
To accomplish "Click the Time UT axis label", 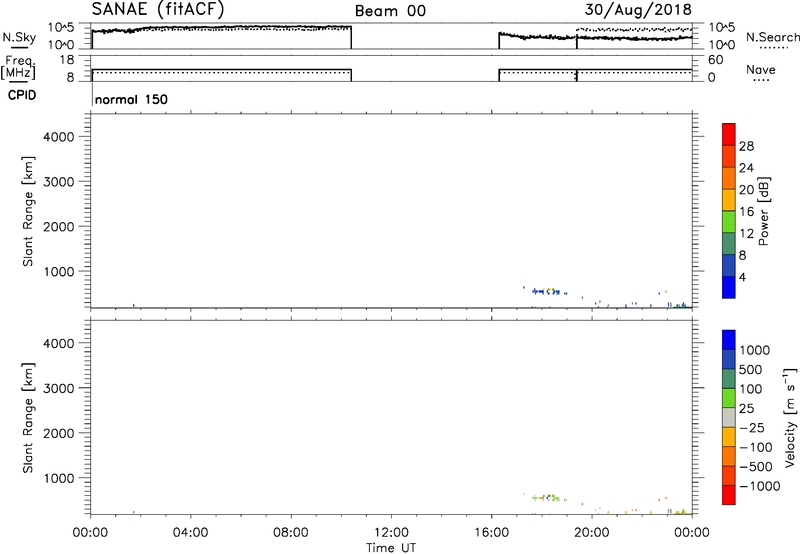I will pyautogui.click(x=391, y=548).
